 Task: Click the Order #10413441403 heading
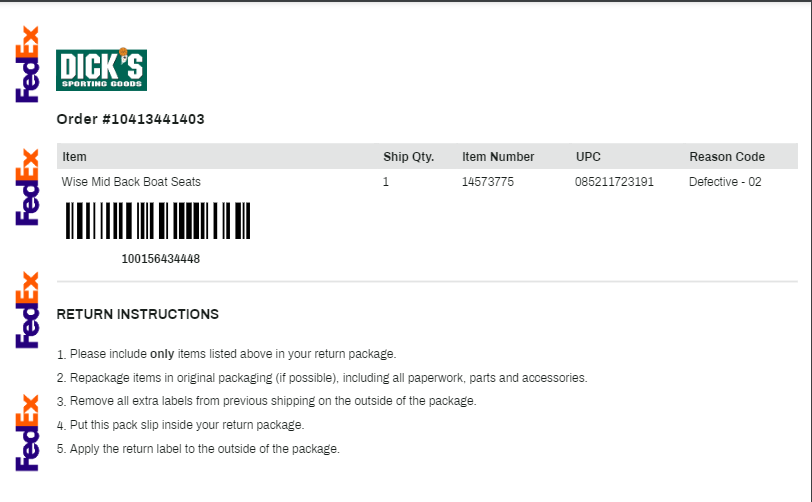click(130, 119)
